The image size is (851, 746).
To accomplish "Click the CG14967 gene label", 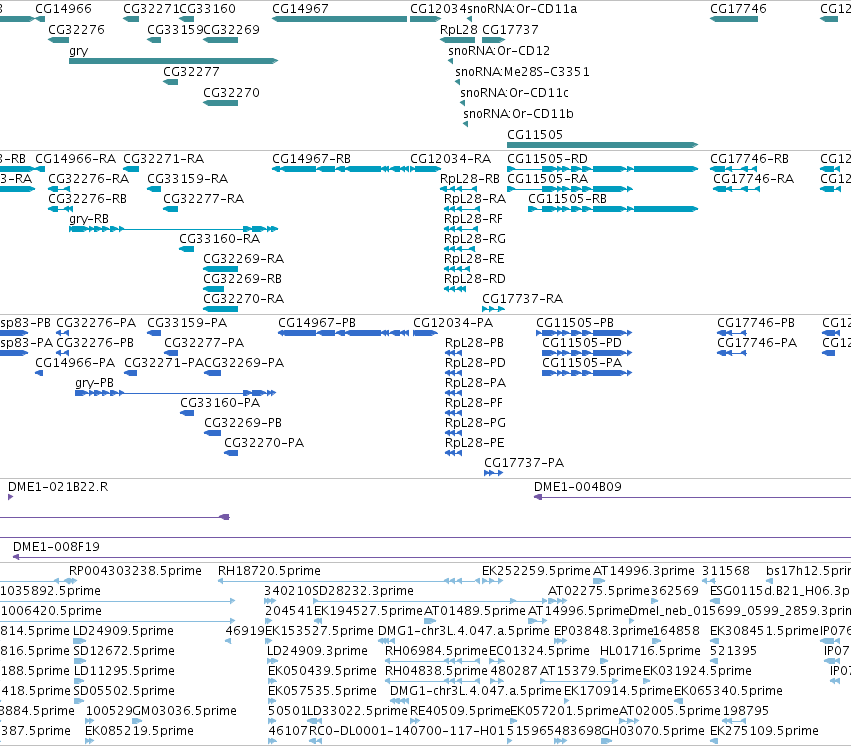I will pyautogui.click(x=300, y=9).
